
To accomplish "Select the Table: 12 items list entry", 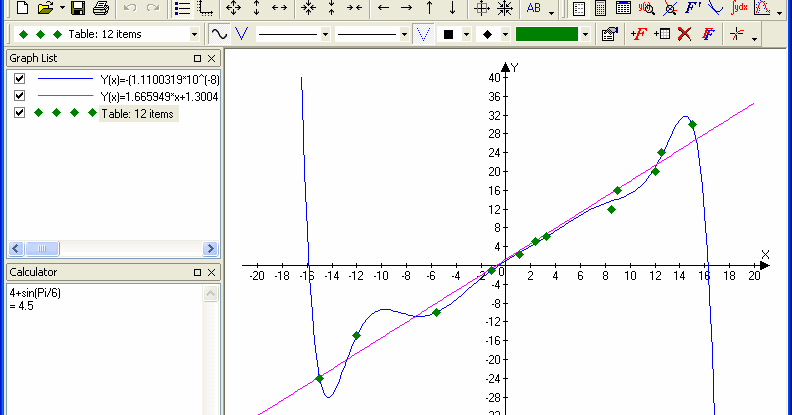I will click(x=137, y=114).
